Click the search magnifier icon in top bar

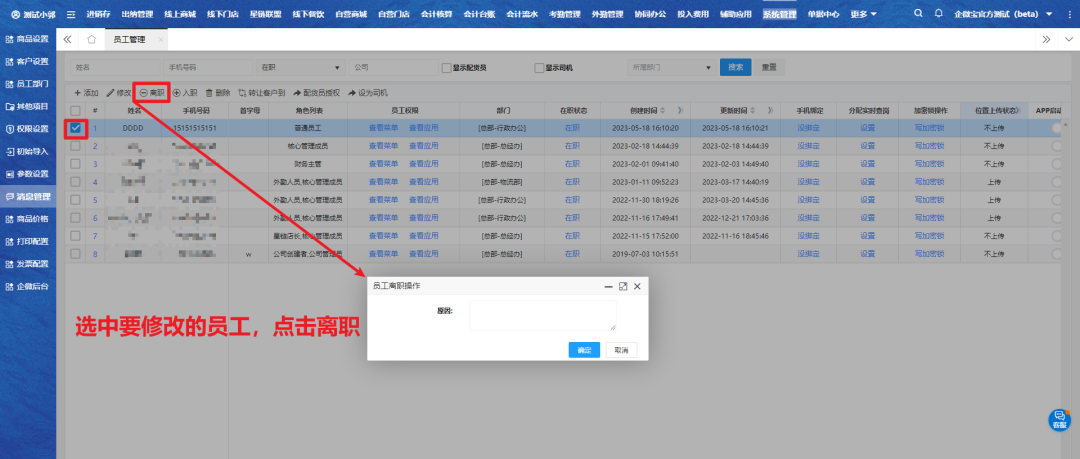tap(919, 14)
